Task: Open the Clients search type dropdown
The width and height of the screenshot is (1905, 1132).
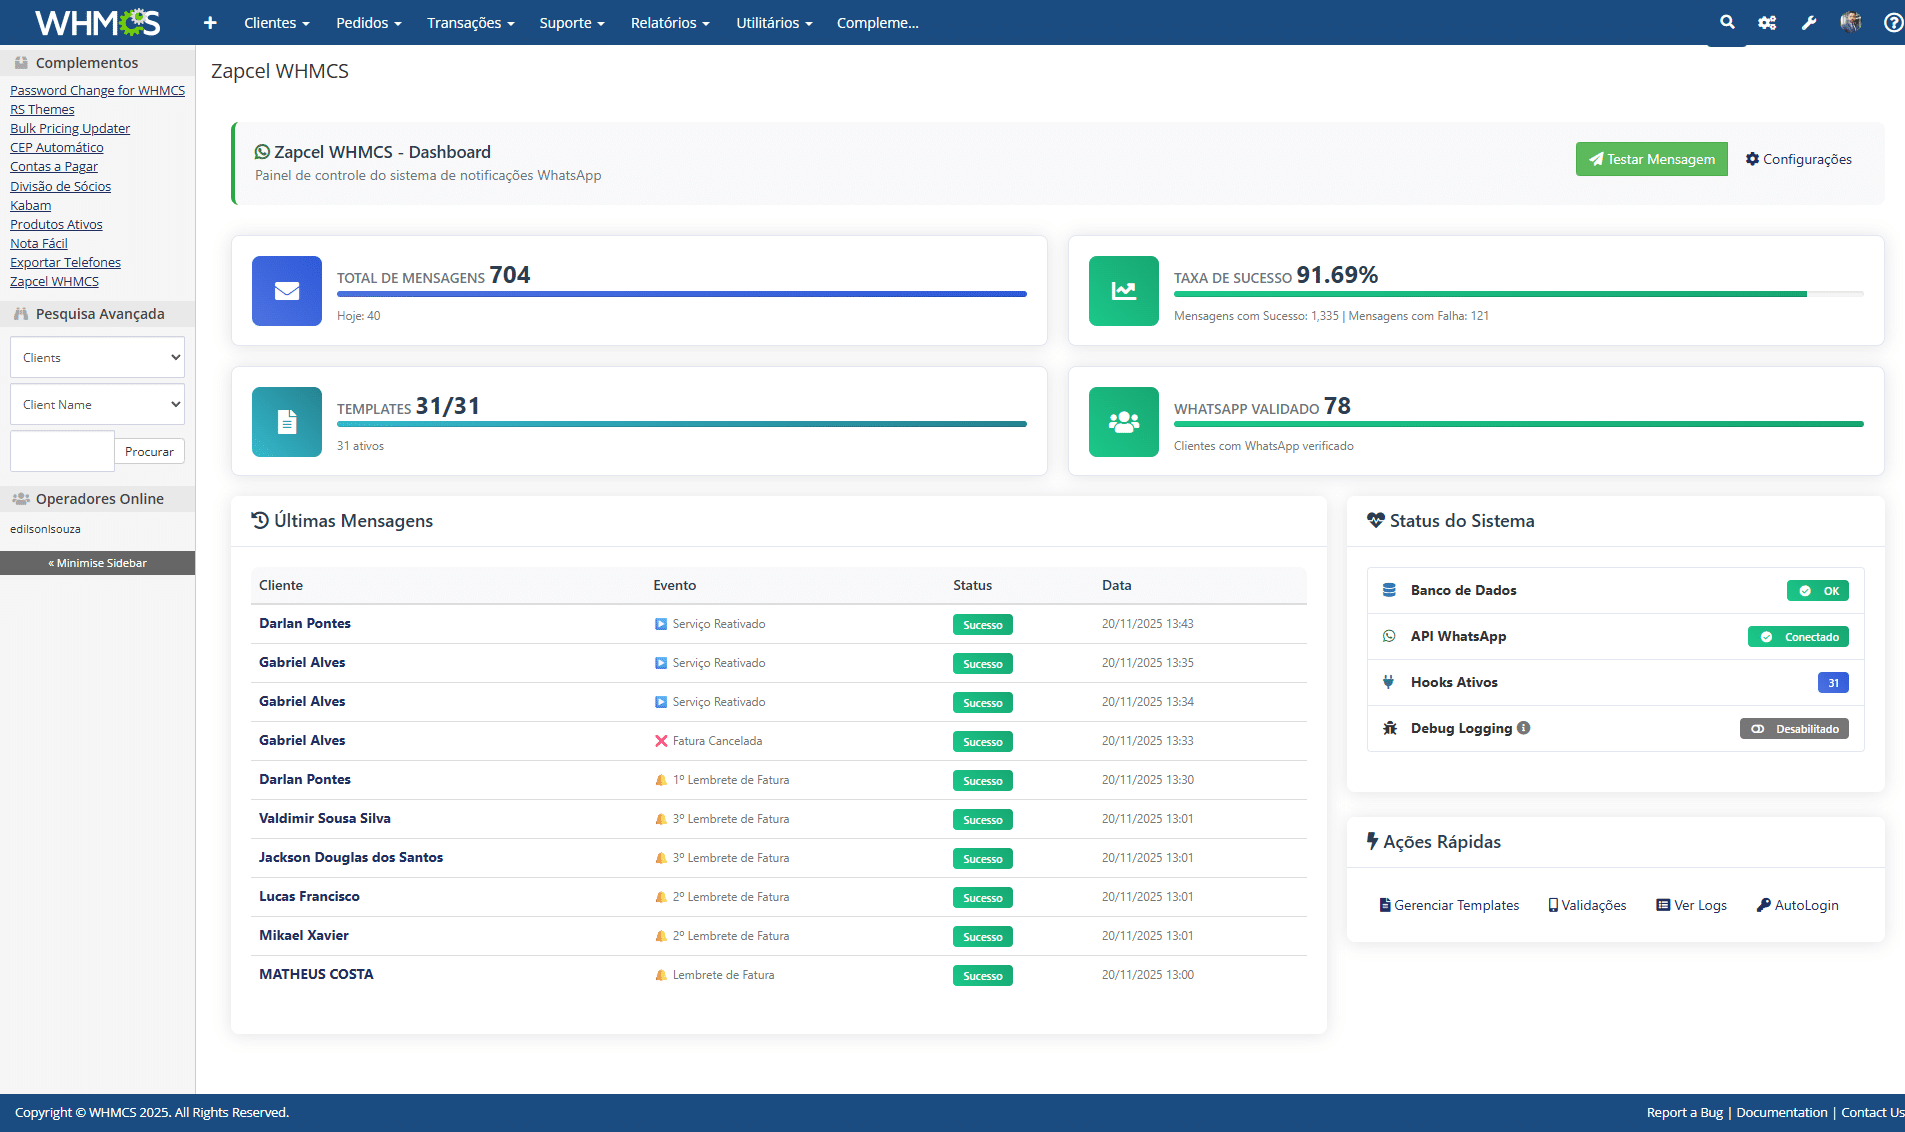Action: (x=98, y=358)
